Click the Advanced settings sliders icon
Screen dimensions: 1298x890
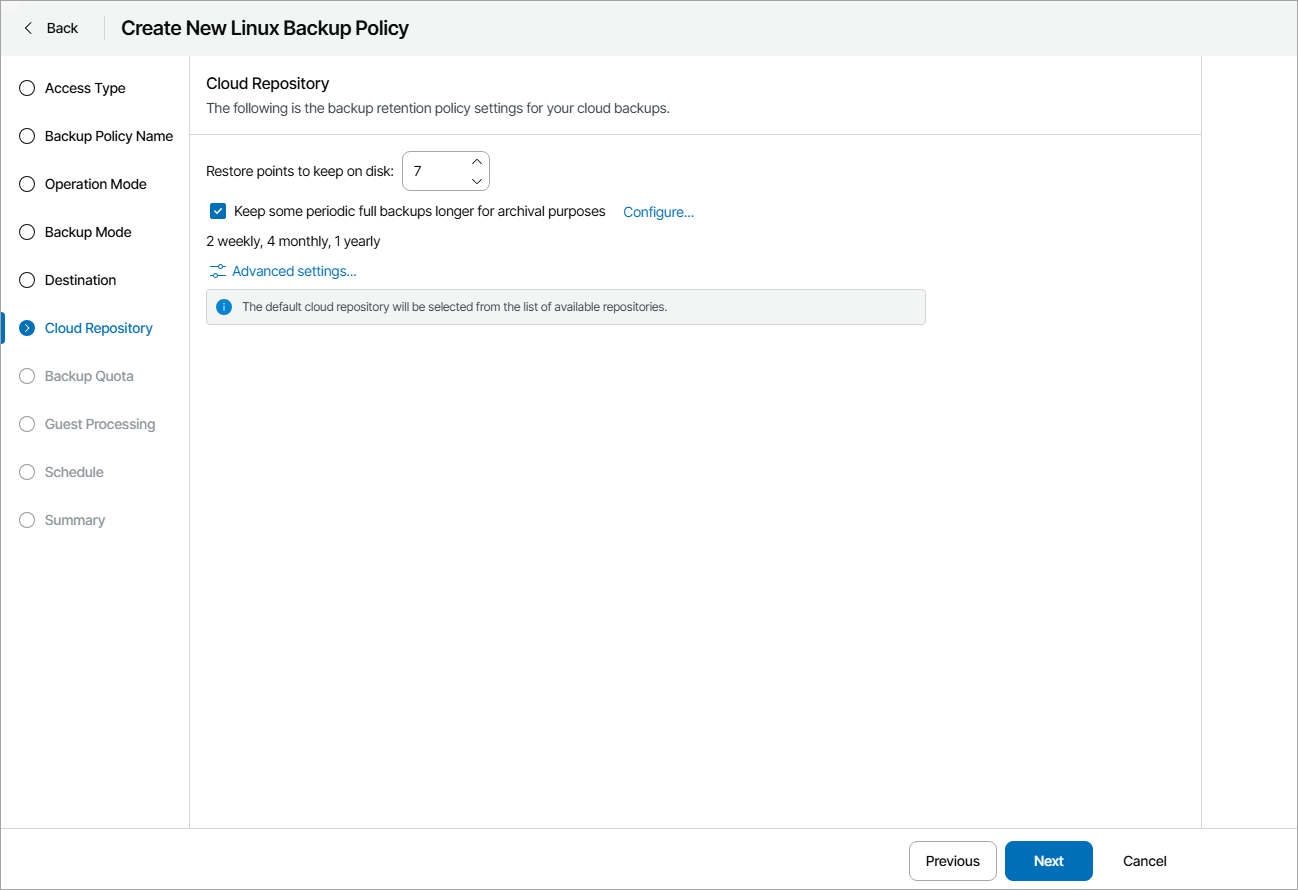(x=217, y=271)
